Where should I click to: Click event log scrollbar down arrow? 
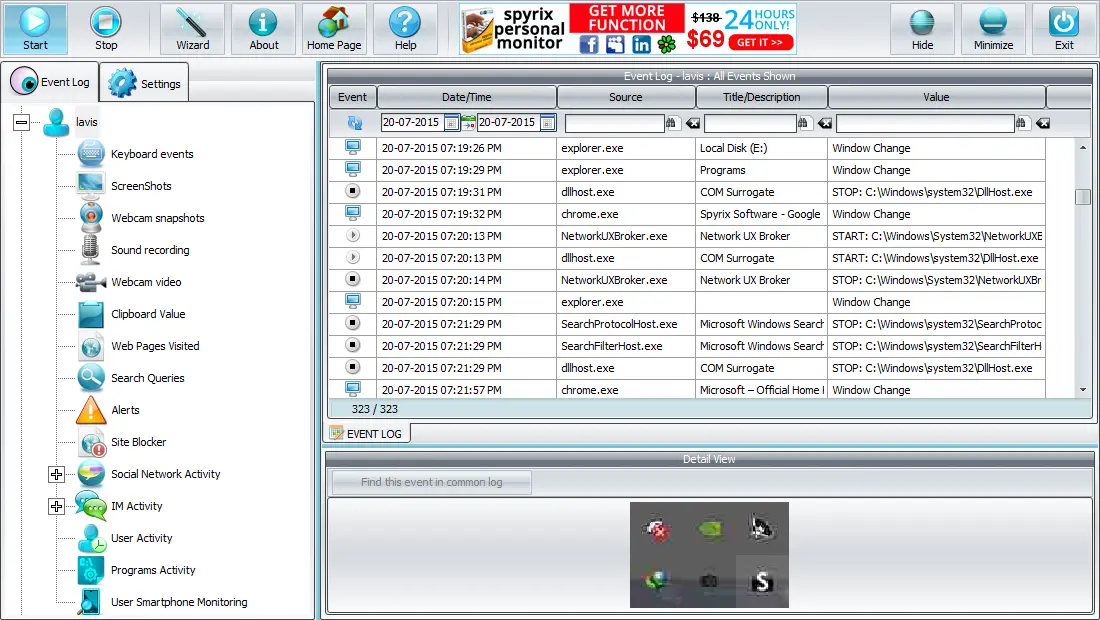pos(1082,390)
